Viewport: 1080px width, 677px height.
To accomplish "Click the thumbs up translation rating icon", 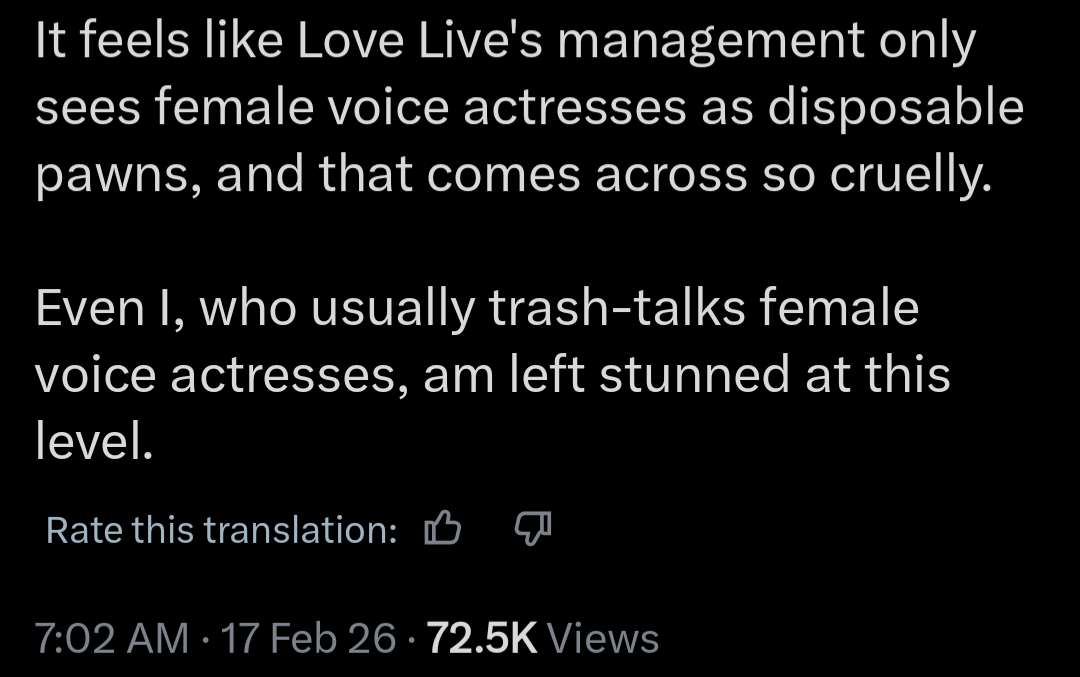I will tap(442, 529).
